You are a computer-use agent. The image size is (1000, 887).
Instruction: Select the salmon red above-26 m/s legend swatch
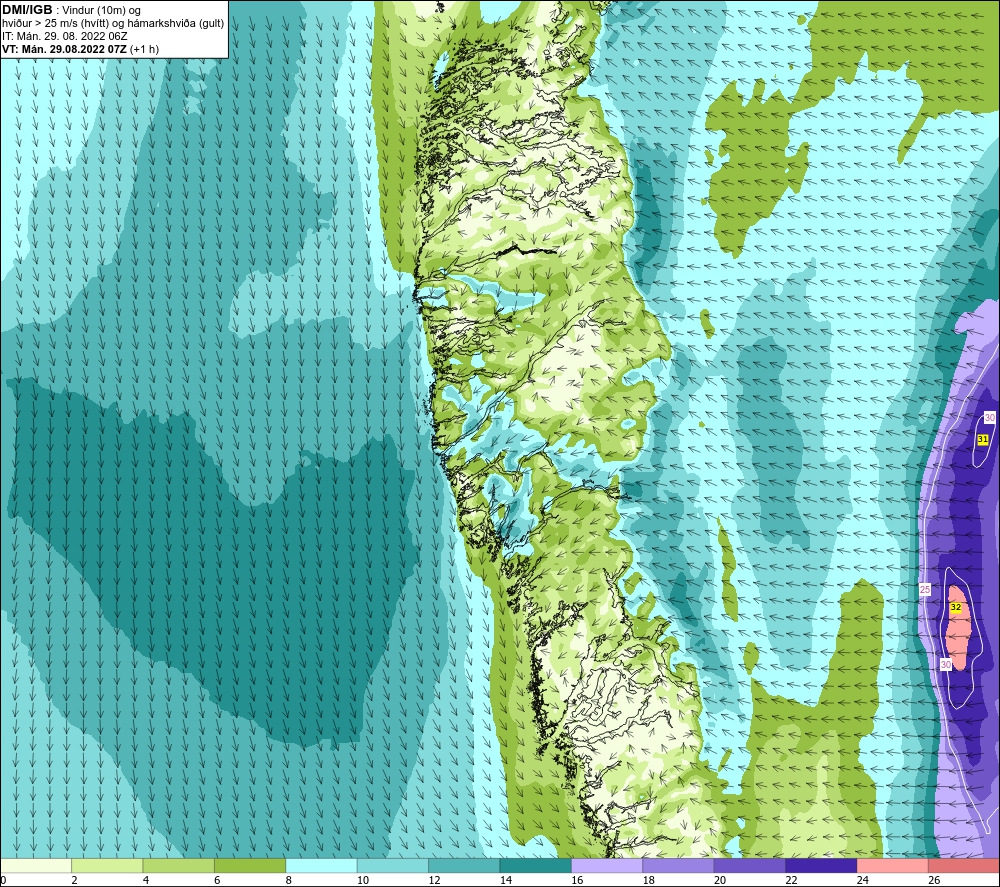tap(964, 866)
